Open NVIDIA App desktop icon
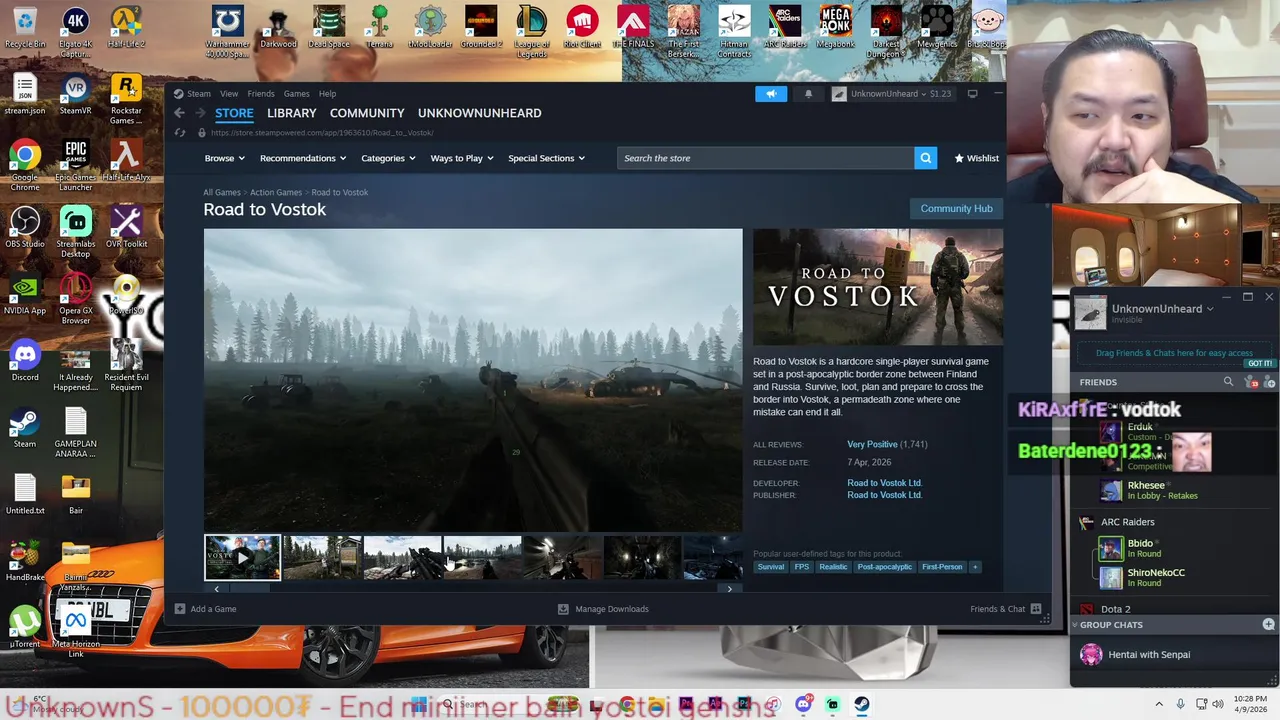 [x=25, y=295]
